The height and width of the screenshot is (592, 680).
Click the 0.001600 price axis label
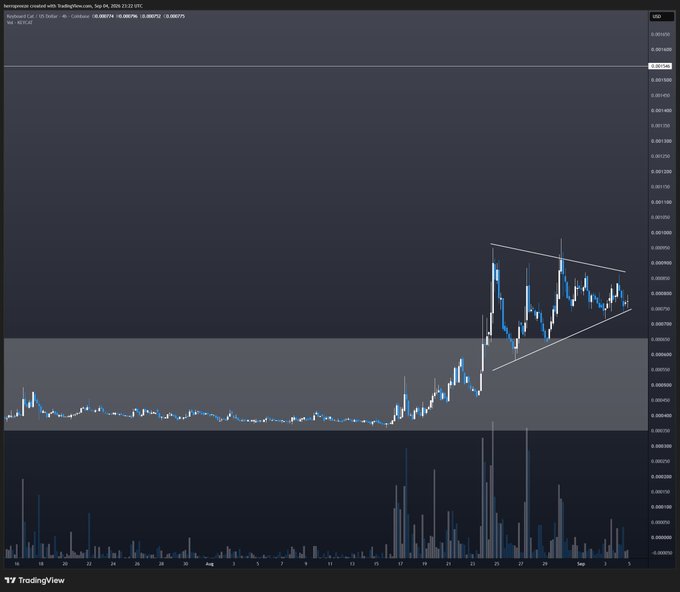click(x=660, y=49)
